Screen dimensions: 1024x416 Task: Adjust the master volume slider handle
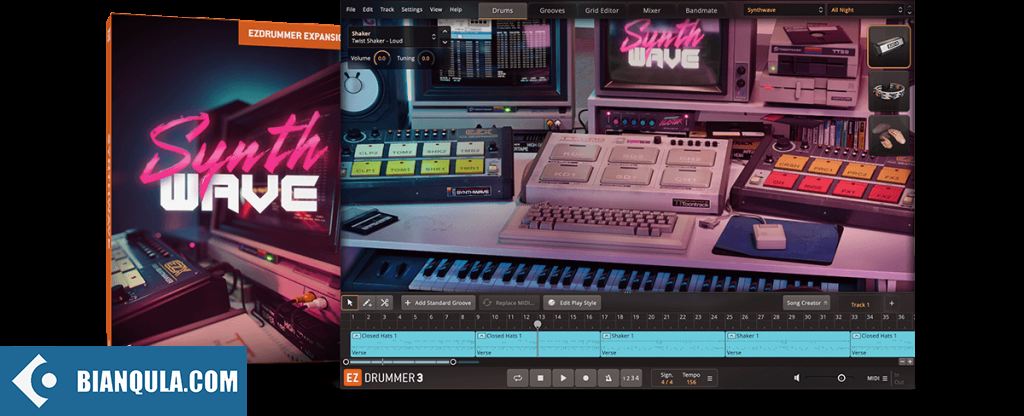841,378
